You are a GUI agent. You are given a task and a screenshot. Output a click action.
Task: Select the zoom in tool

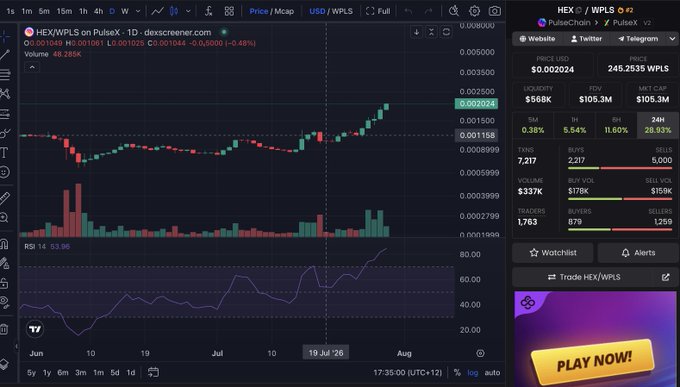pyautogui.click(x=4, y=218)
